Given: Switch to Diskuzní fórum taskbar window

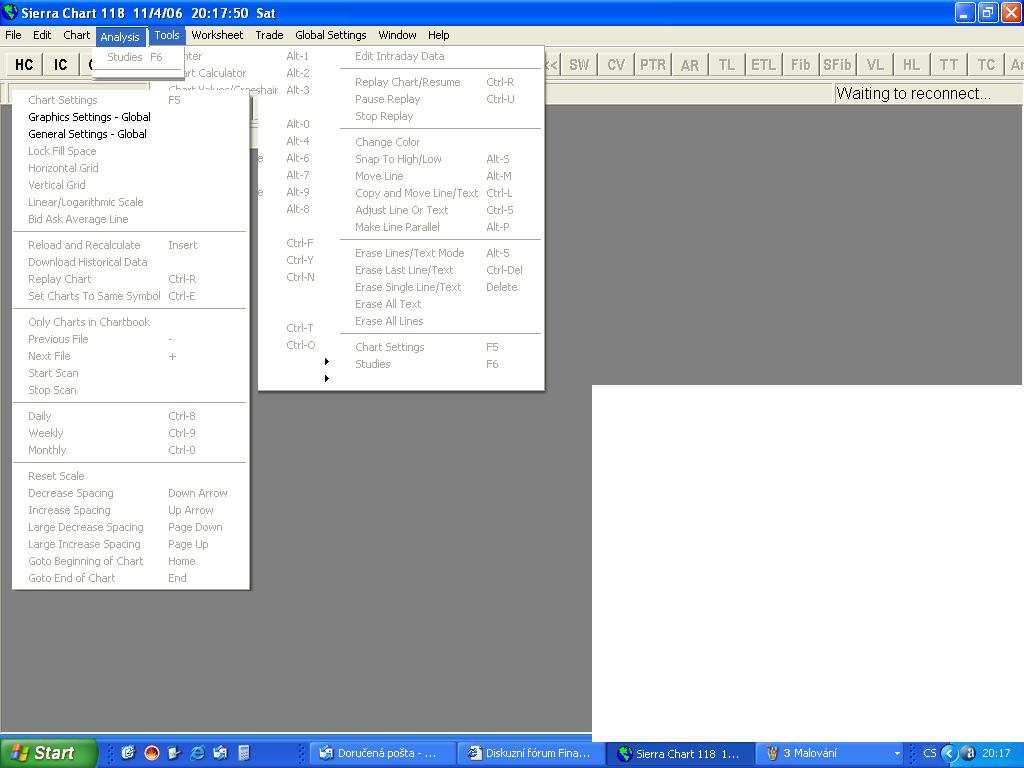Looking at the screenshot, I should 530,753.
